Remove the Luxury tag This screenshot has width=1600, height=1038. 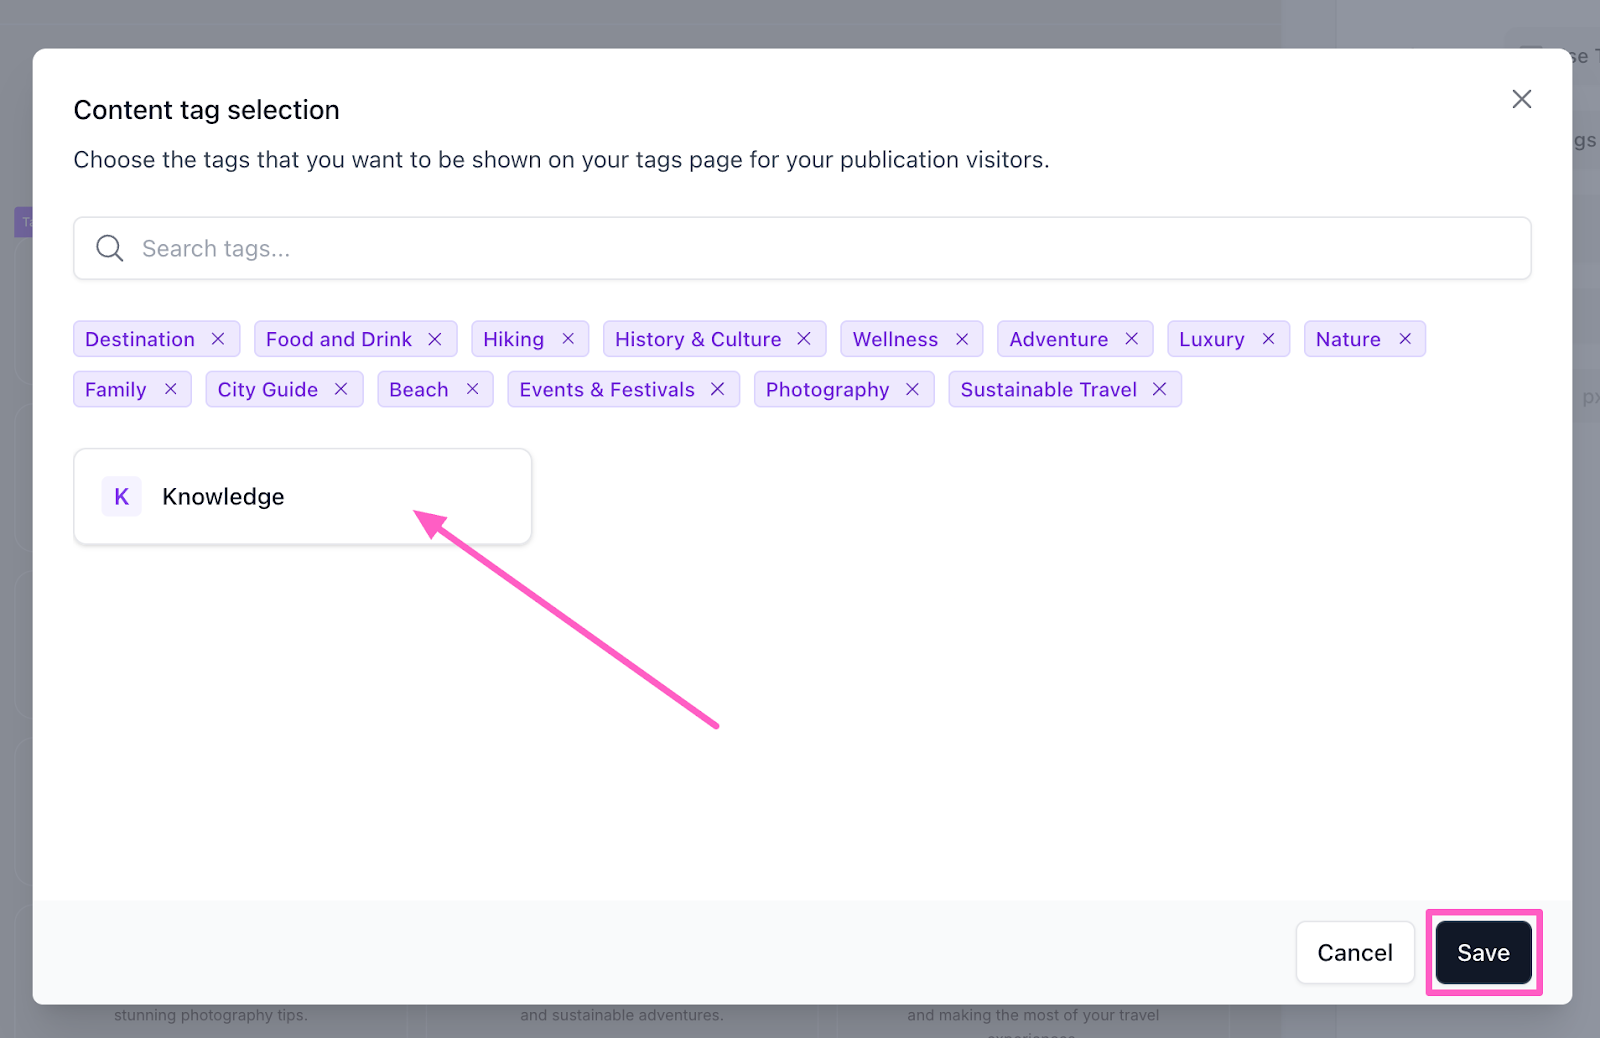pyautogui.click(x=1268, y=339)
